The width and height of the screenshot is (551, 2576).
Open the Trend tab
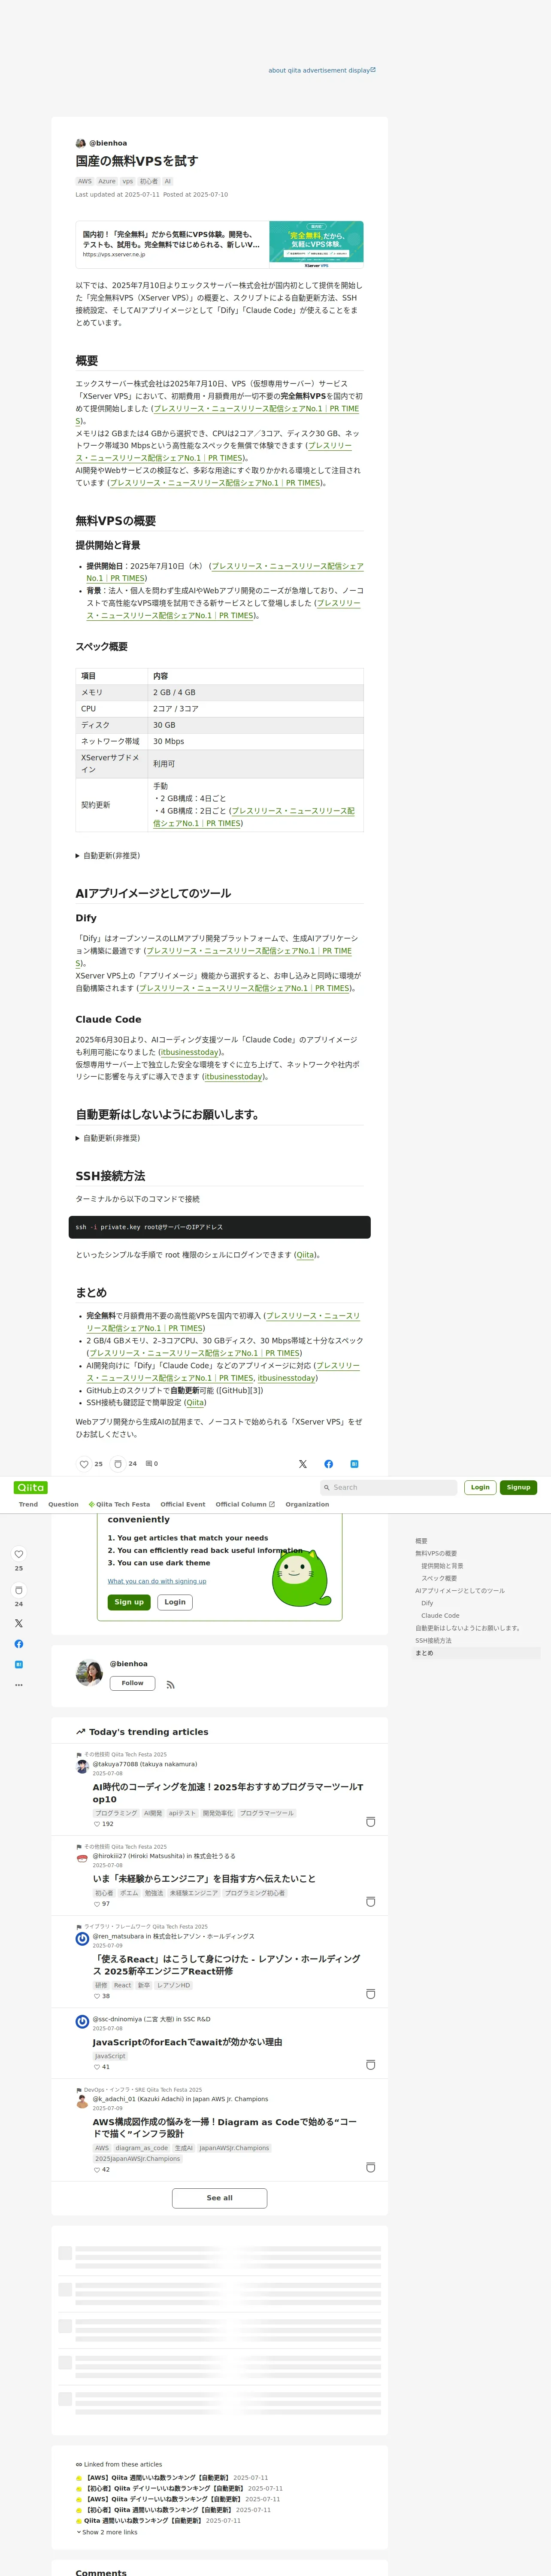point(28,1504)
